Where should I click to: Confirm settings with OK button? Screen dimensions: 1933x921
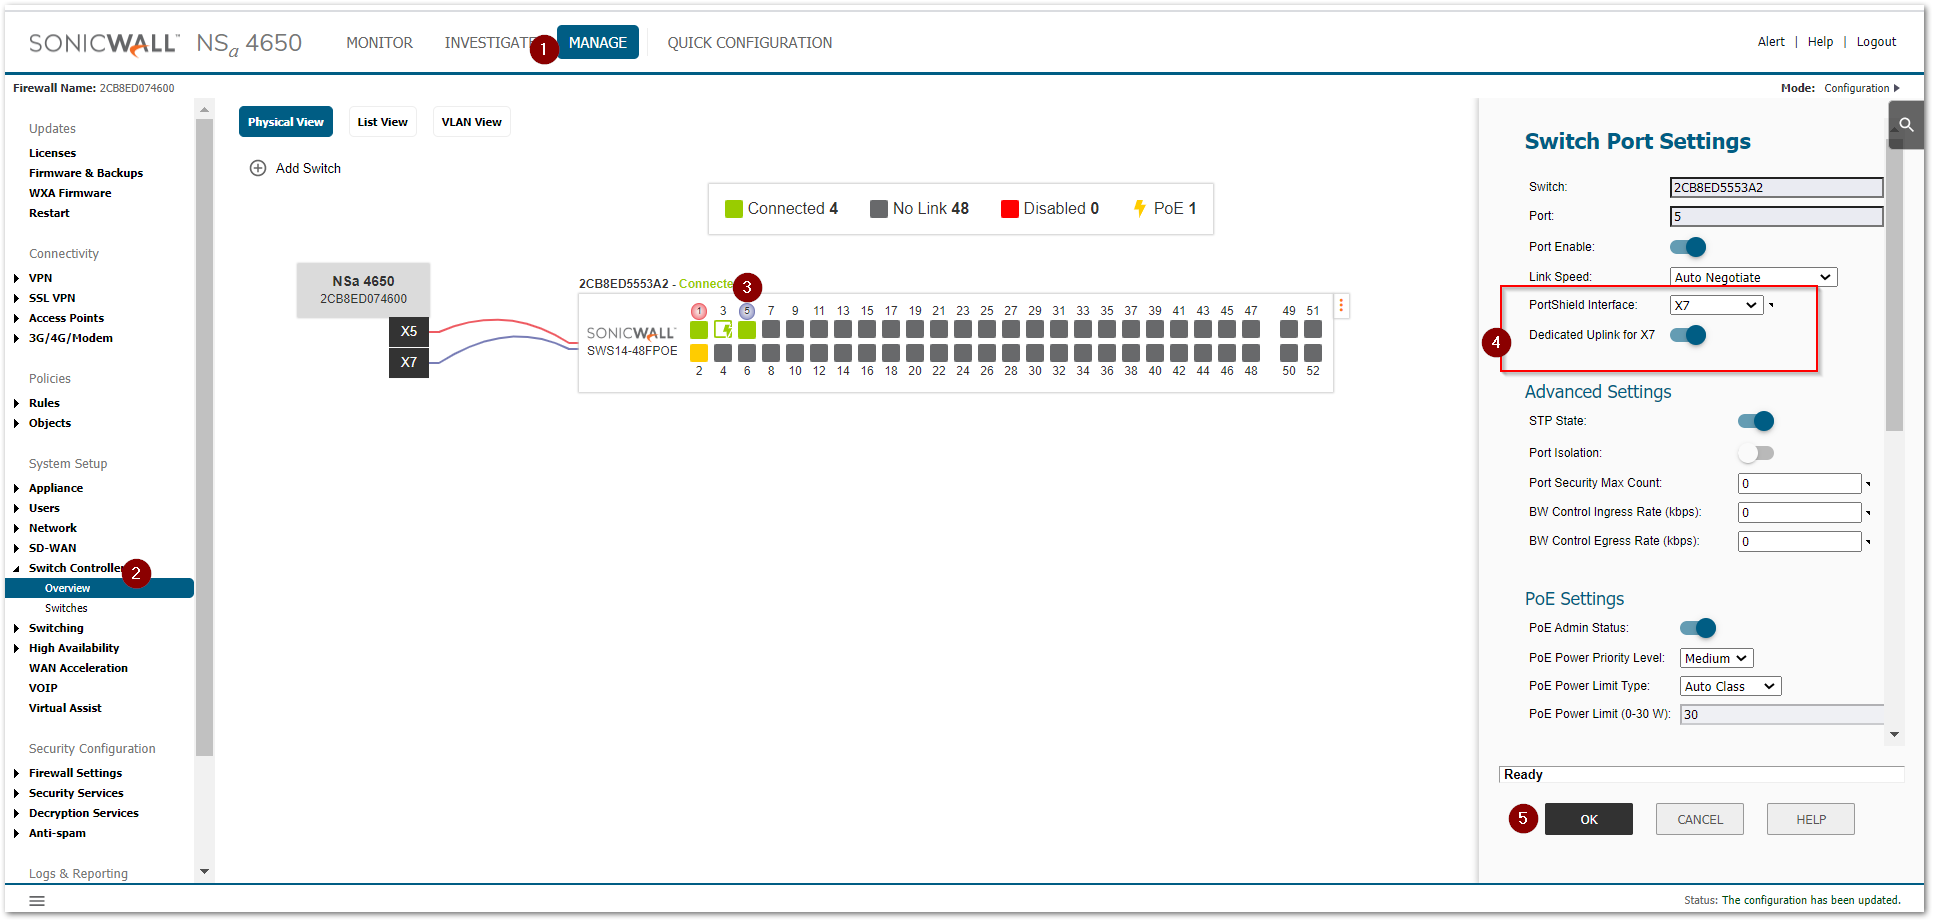[1589, 819]
